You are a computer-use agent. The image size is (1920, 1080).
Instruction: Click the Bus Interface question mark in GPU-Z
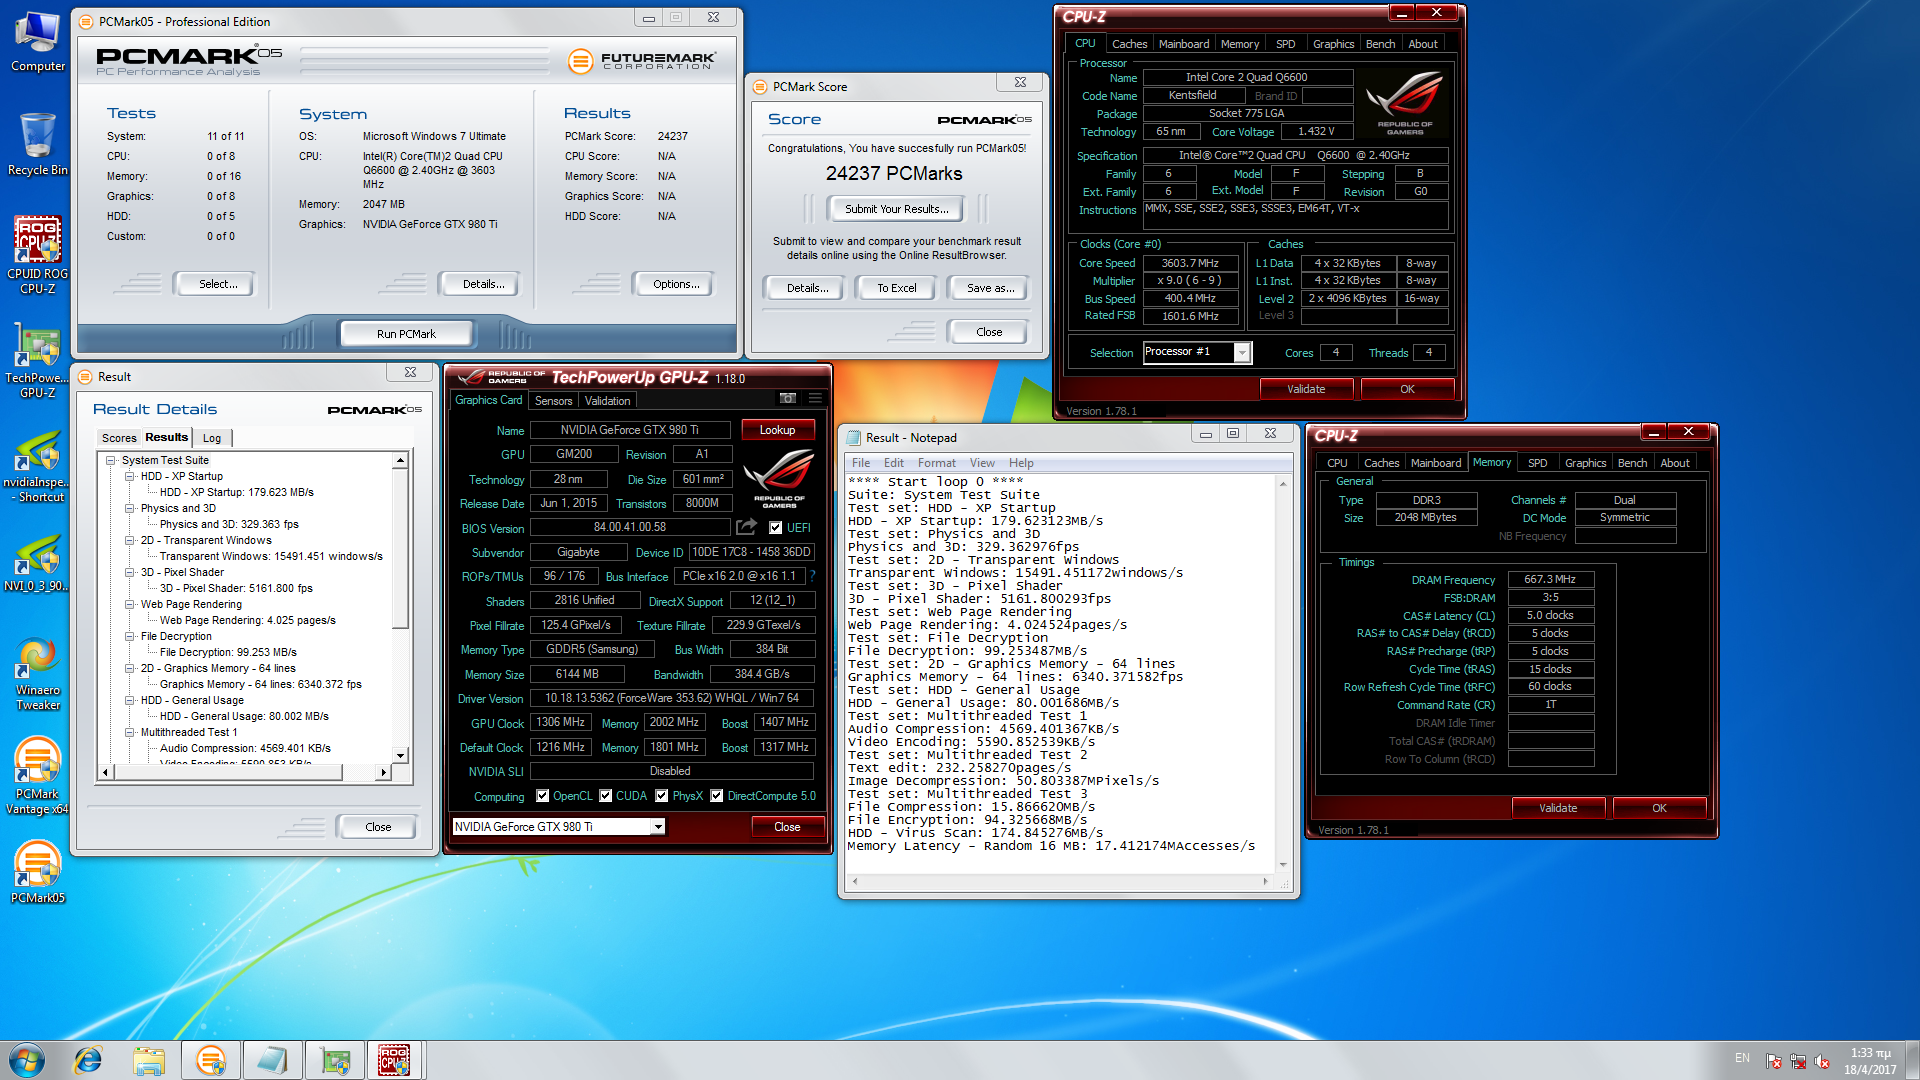pos(813,576)
